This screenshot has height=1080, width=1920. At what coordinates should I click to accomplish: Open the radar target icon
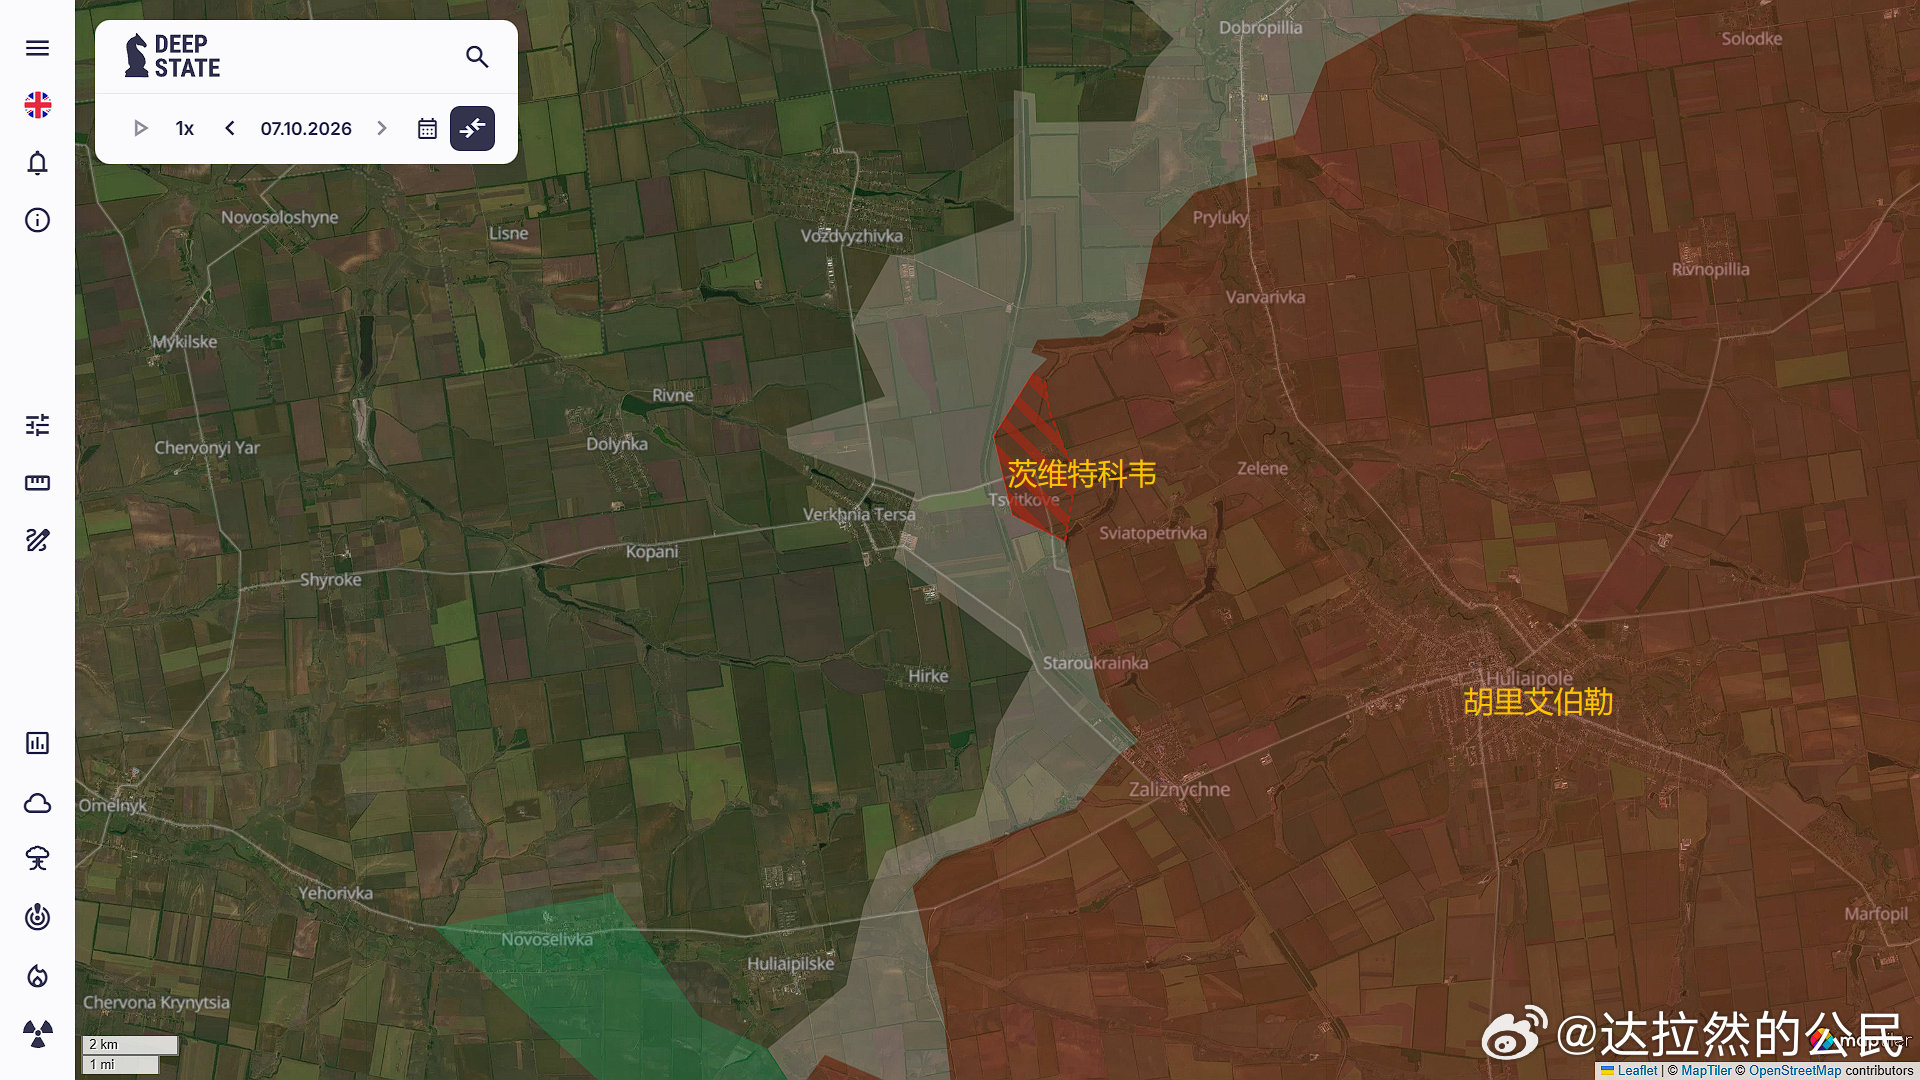coord(37,917)
